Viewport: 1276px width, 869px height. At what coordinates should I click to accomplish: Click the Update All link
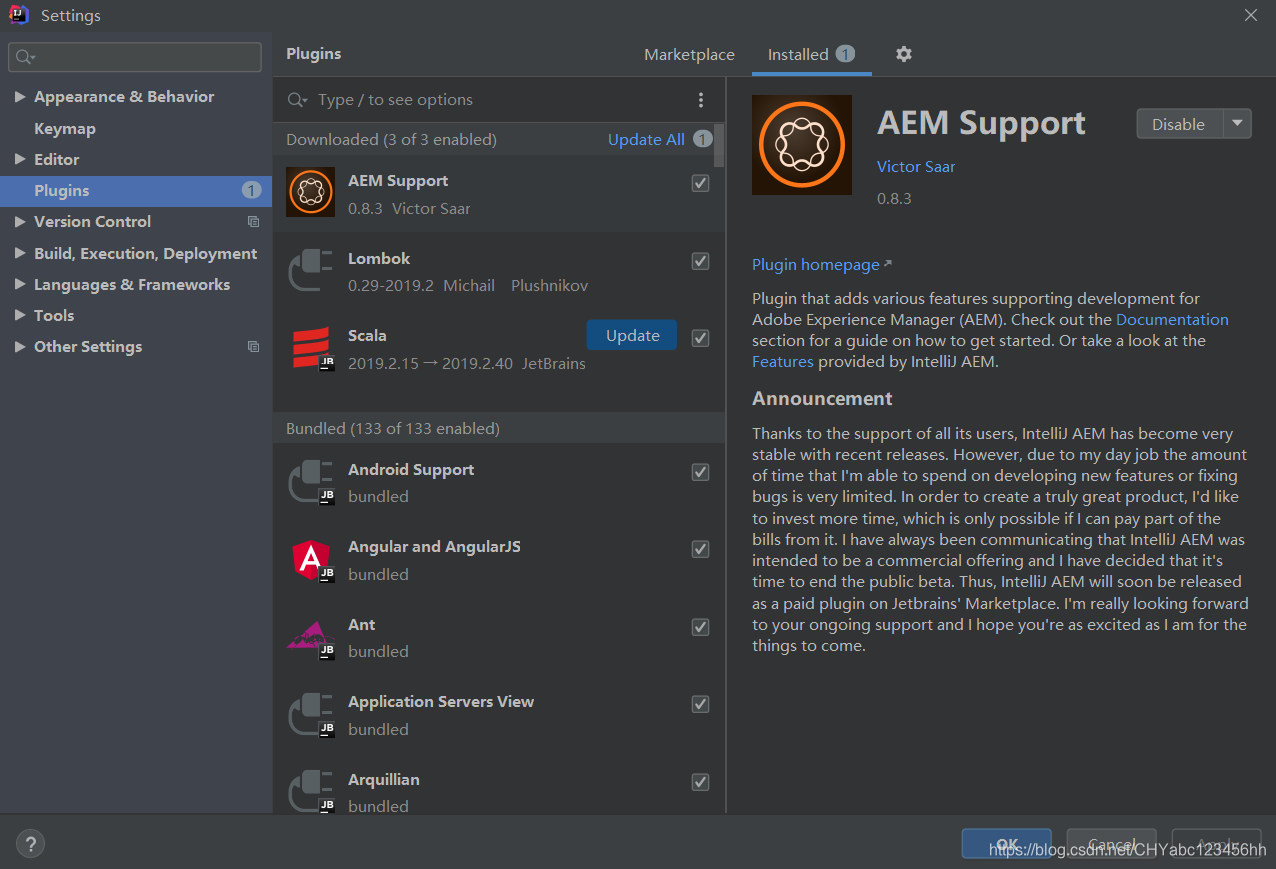pos(646,140)
